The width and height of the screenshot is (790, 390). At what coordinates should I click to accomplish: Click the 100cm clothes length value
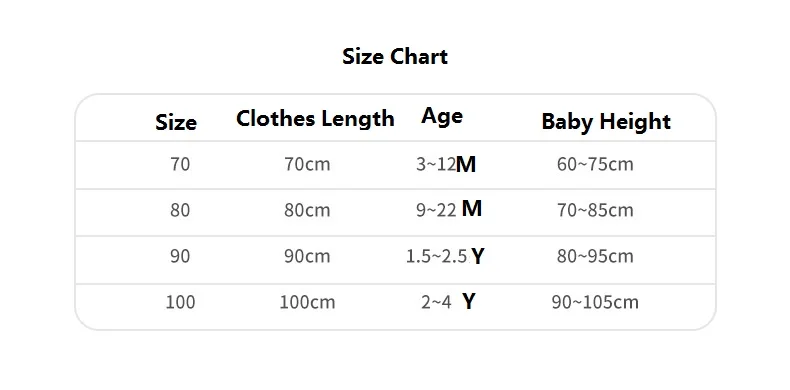point(307,302)
